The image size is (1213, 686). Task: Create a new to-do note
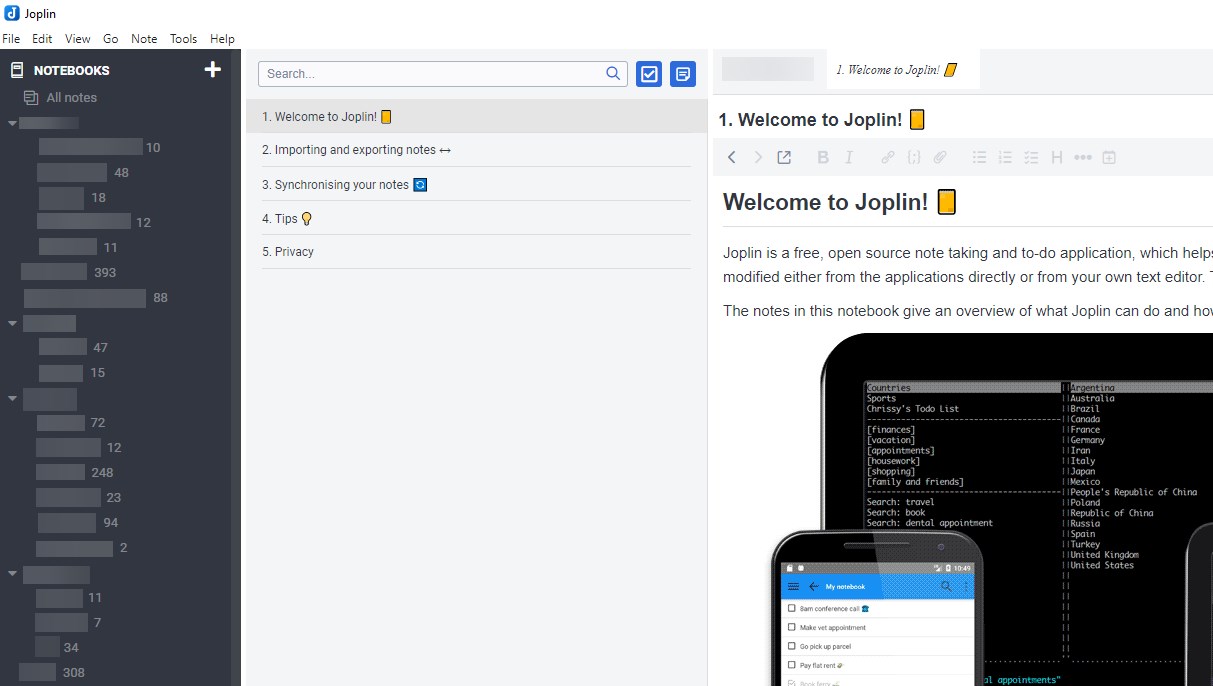click(649, 73)
